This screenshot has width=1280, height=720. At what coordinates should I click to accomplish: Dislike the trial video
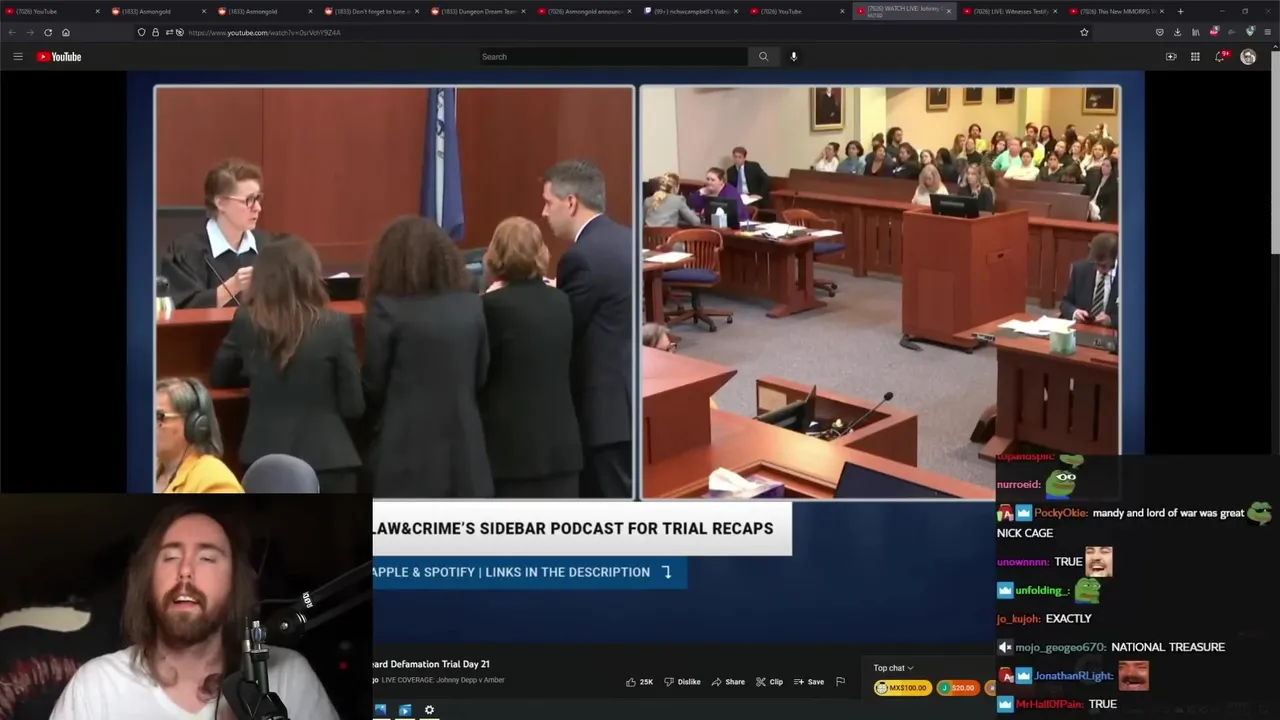[682, 682]
